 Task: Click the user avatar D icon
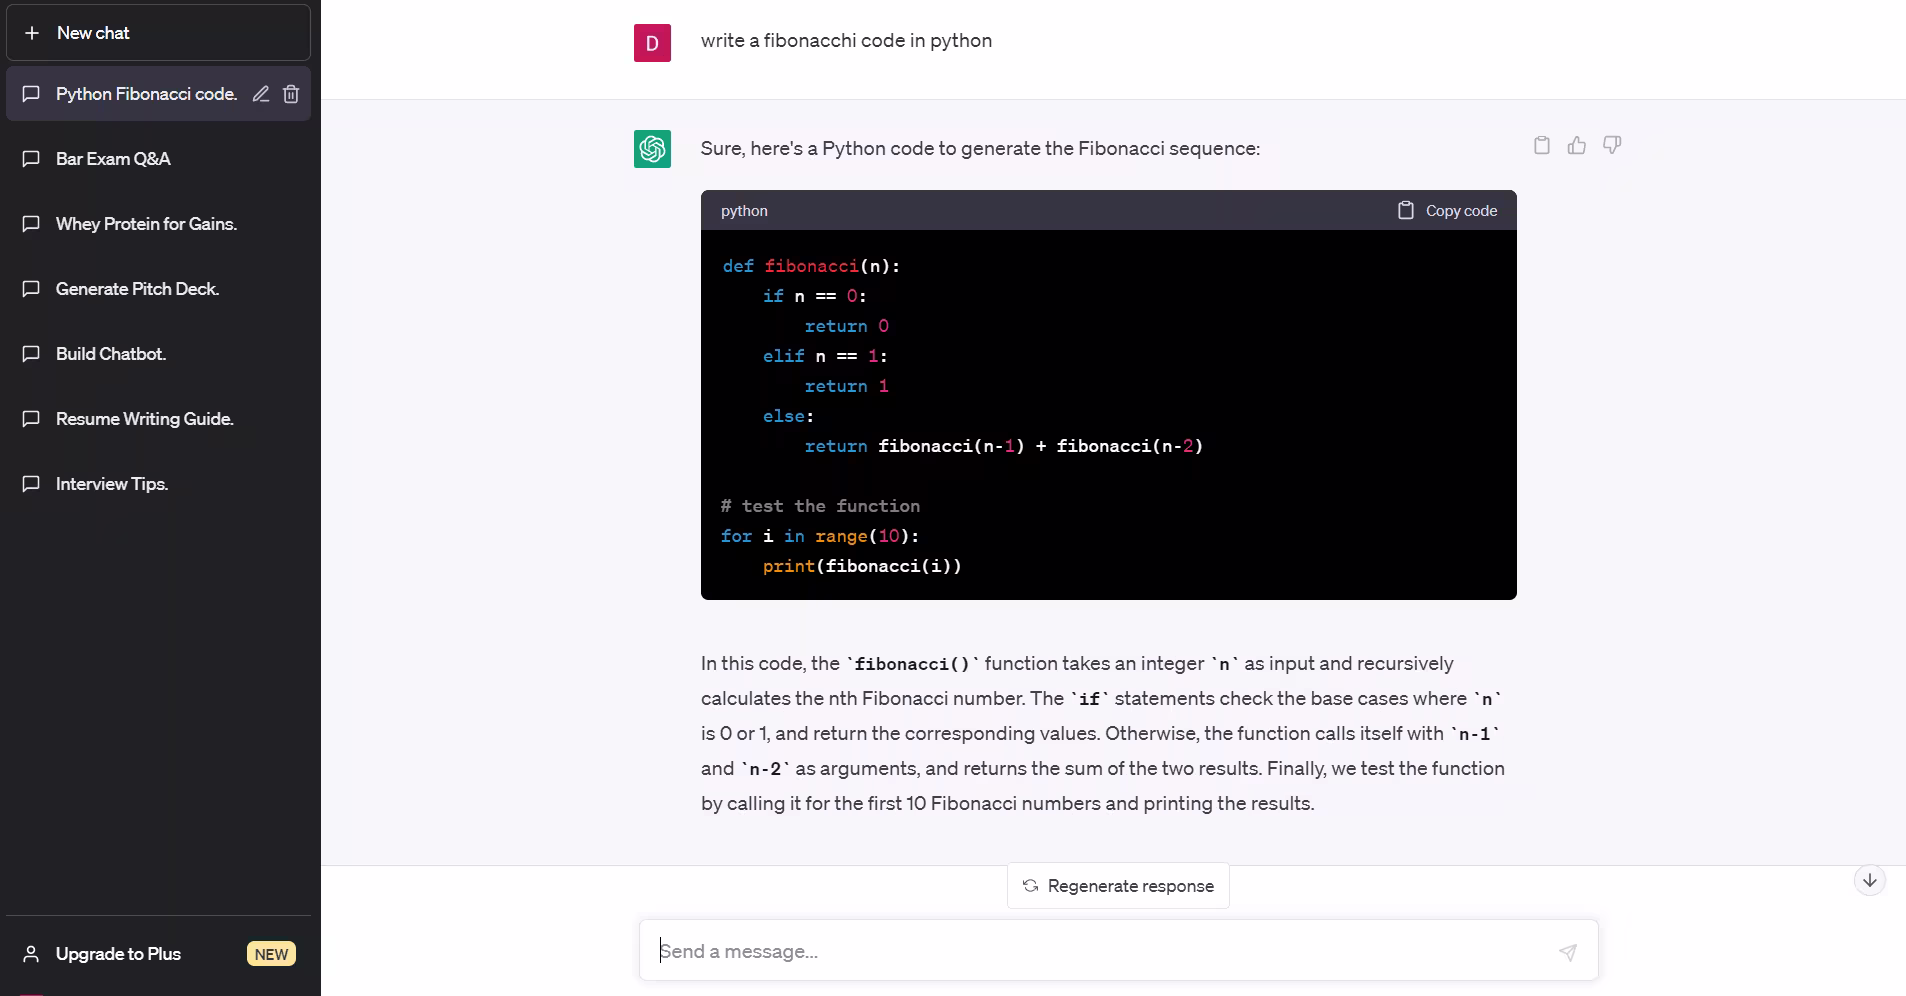click(x=652, y=43)
